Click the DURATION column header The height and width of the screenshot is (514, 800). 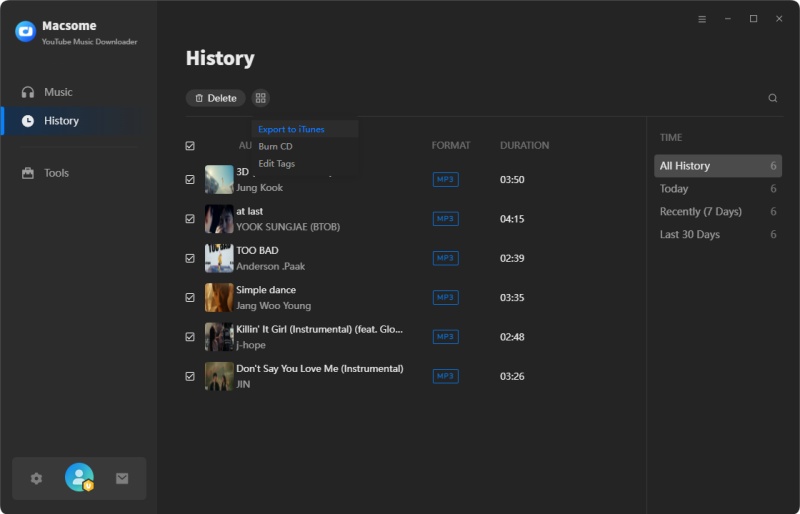tap(524, 145)
